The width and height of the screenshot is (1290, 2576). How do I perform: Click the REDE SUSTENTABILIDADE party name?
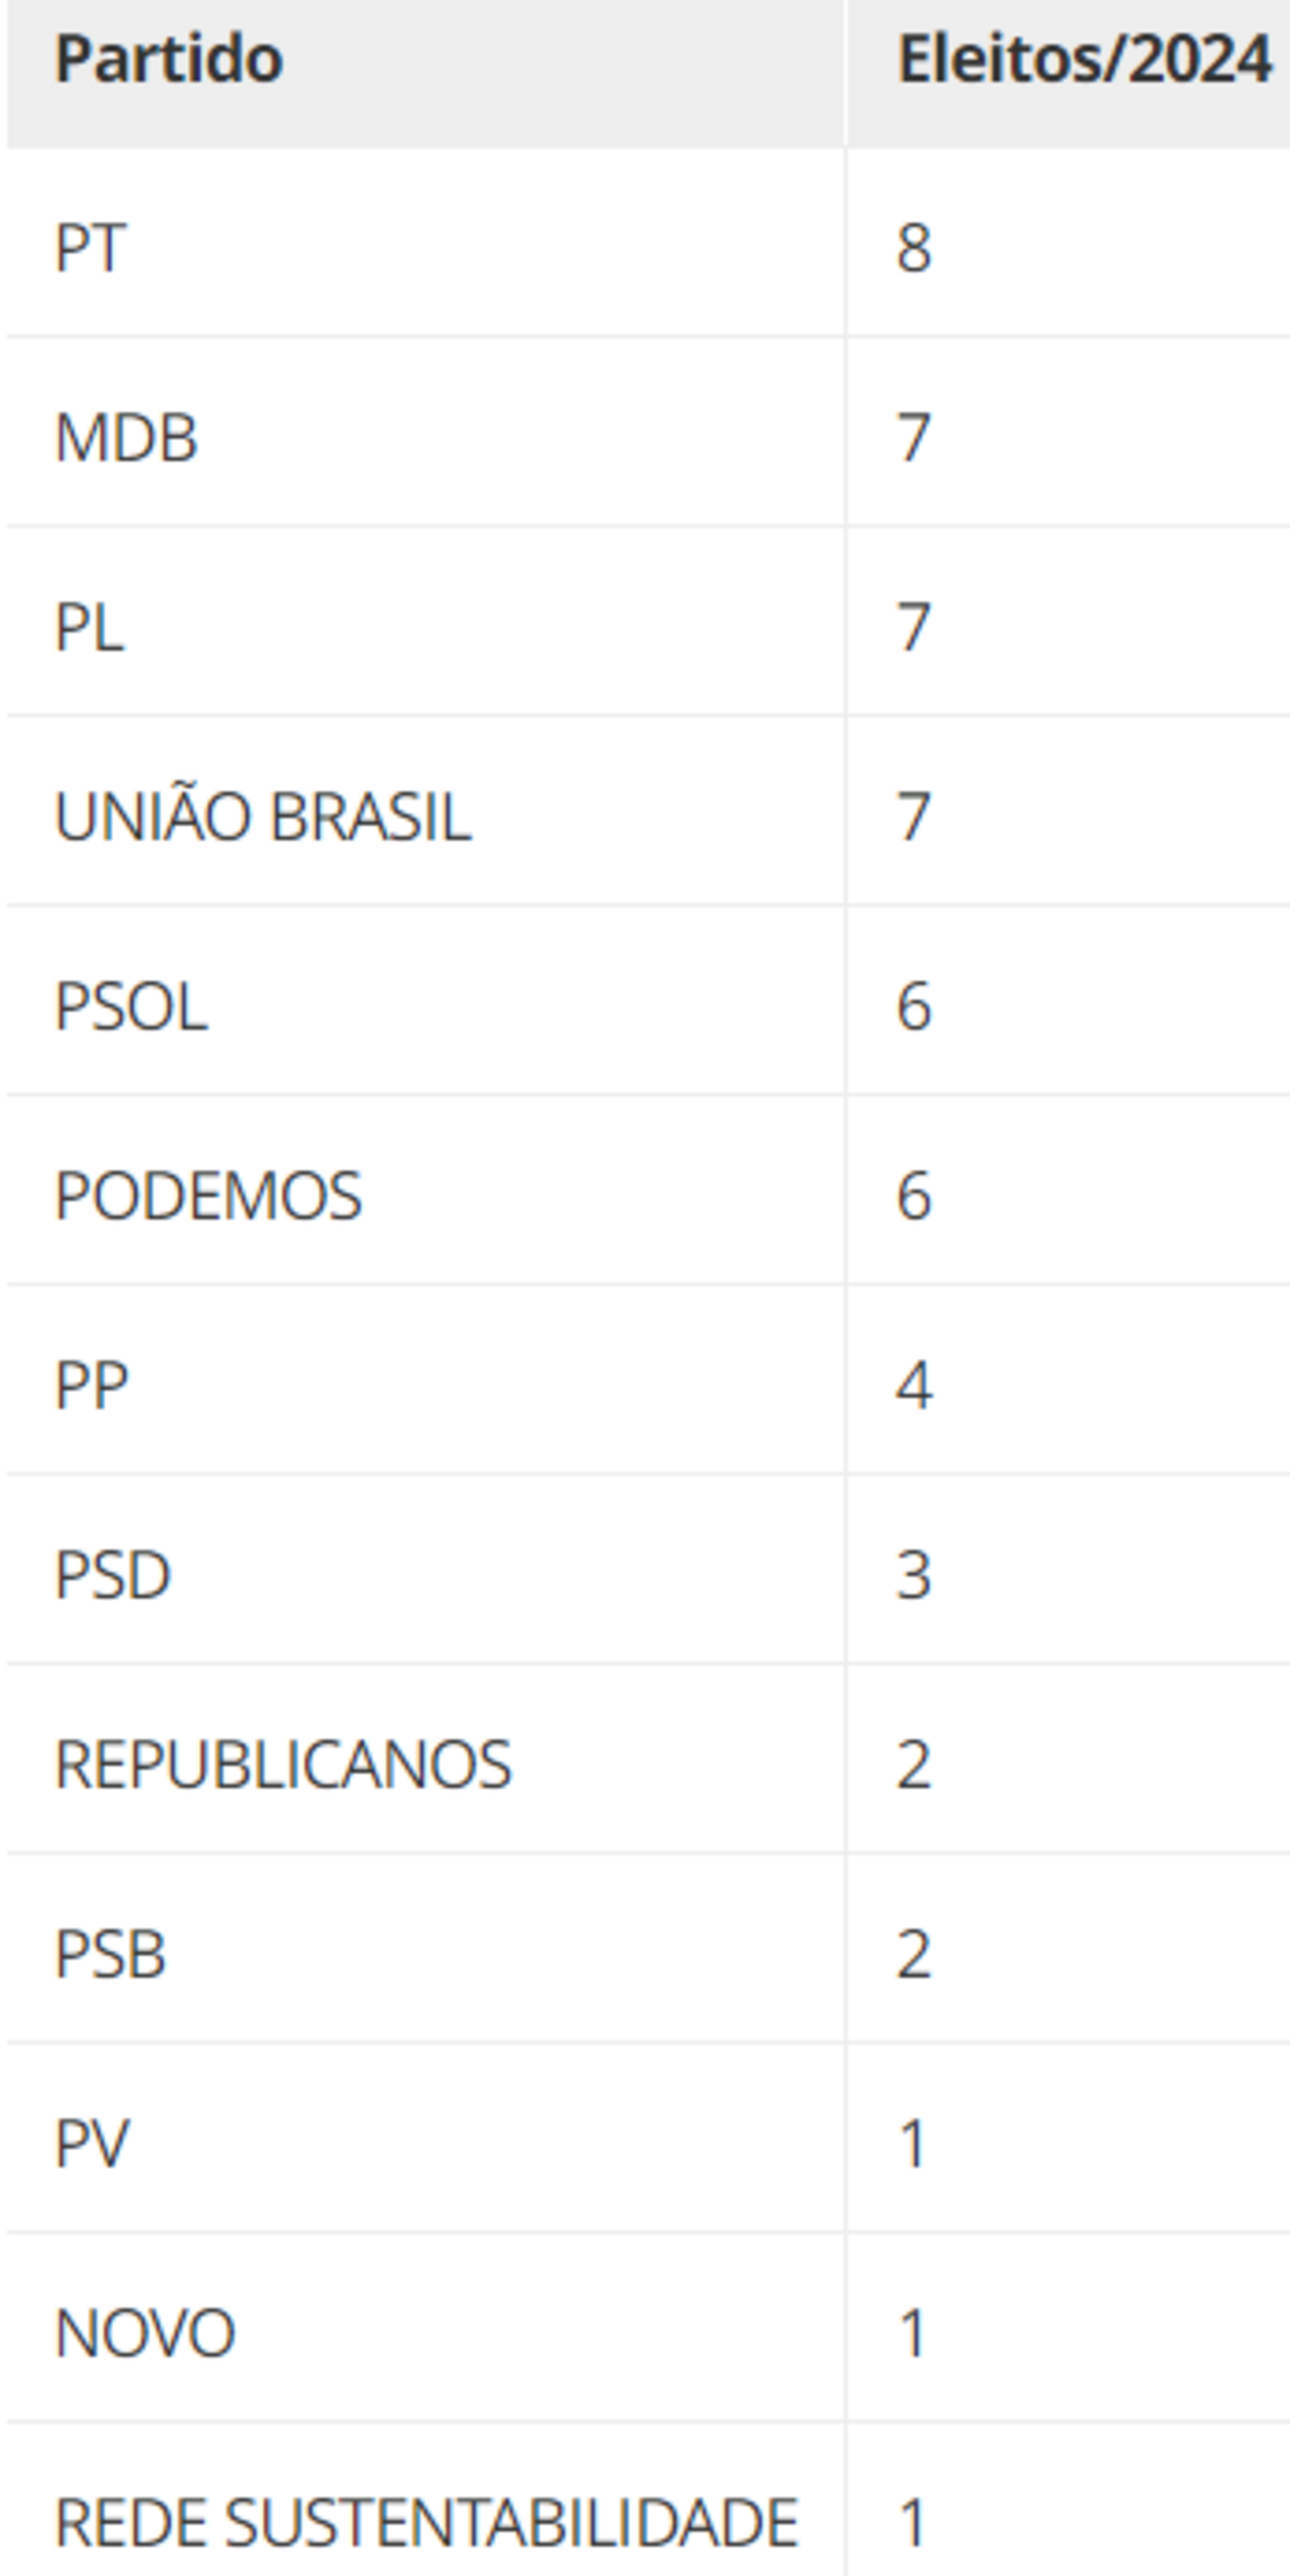(x=426, y=2523)
